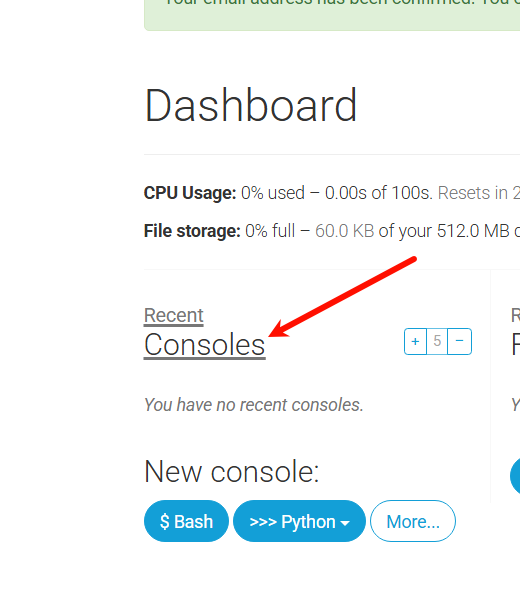Open More console types

(x=413, y=521)
